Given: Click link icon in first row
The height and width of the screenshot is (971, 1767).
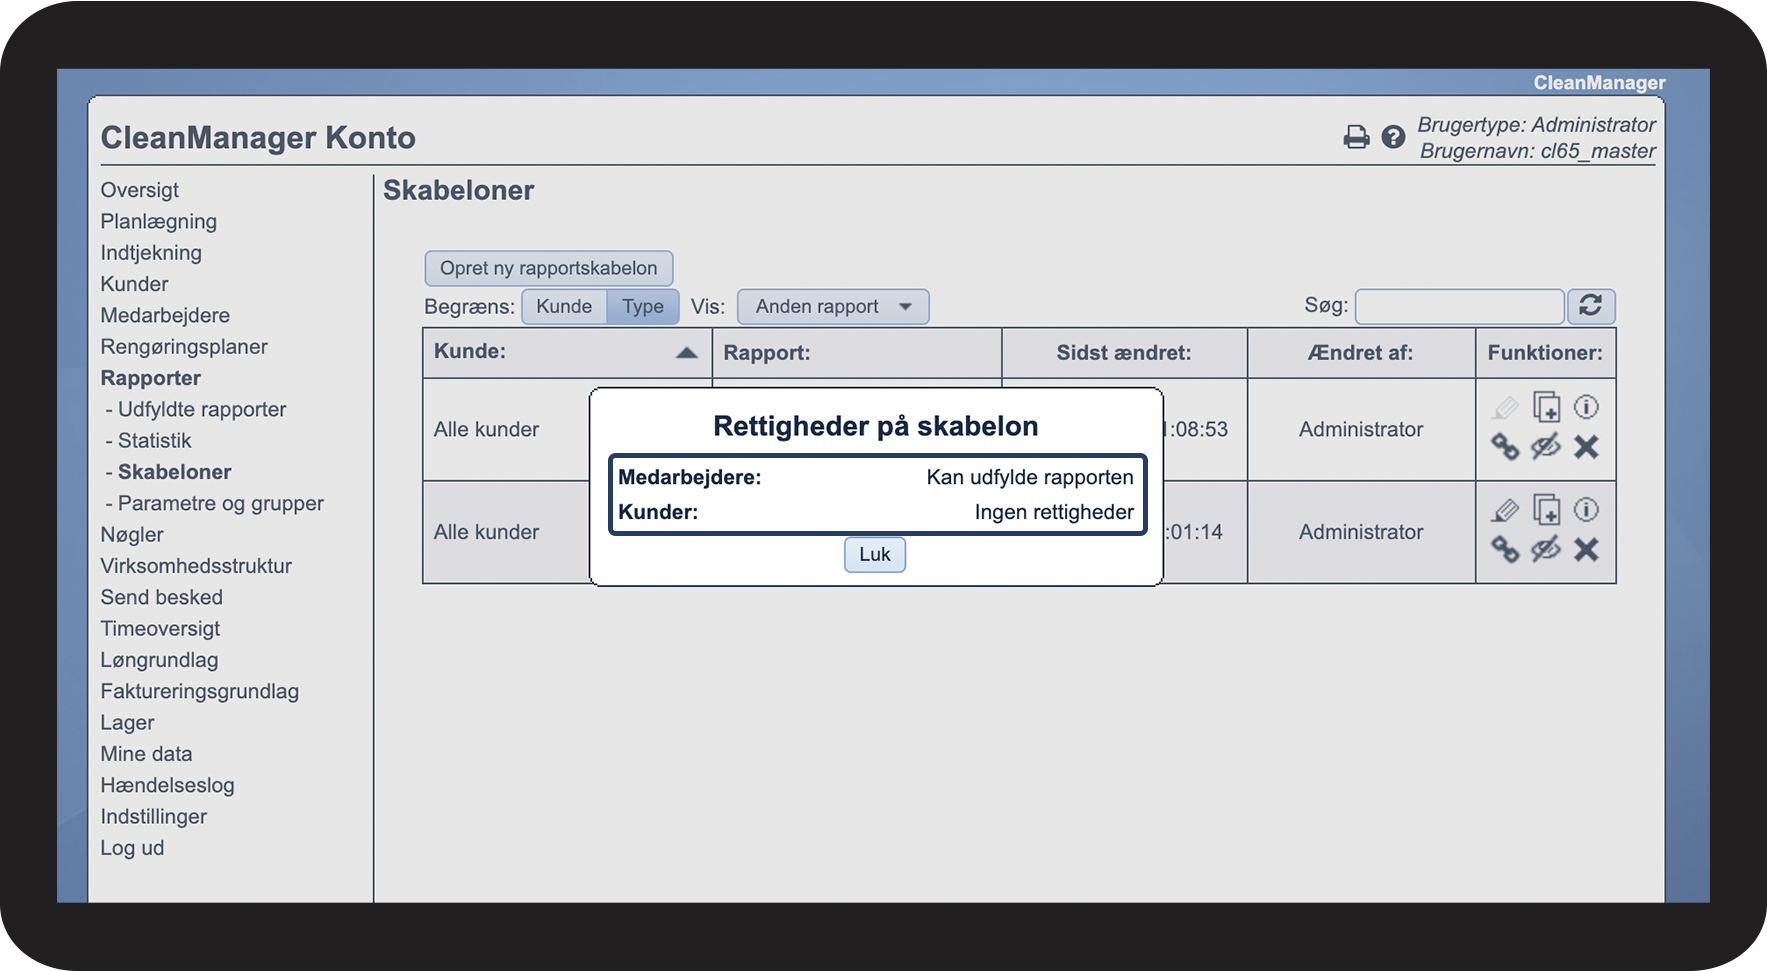Looking at the screenshot, I should 1505,446.
